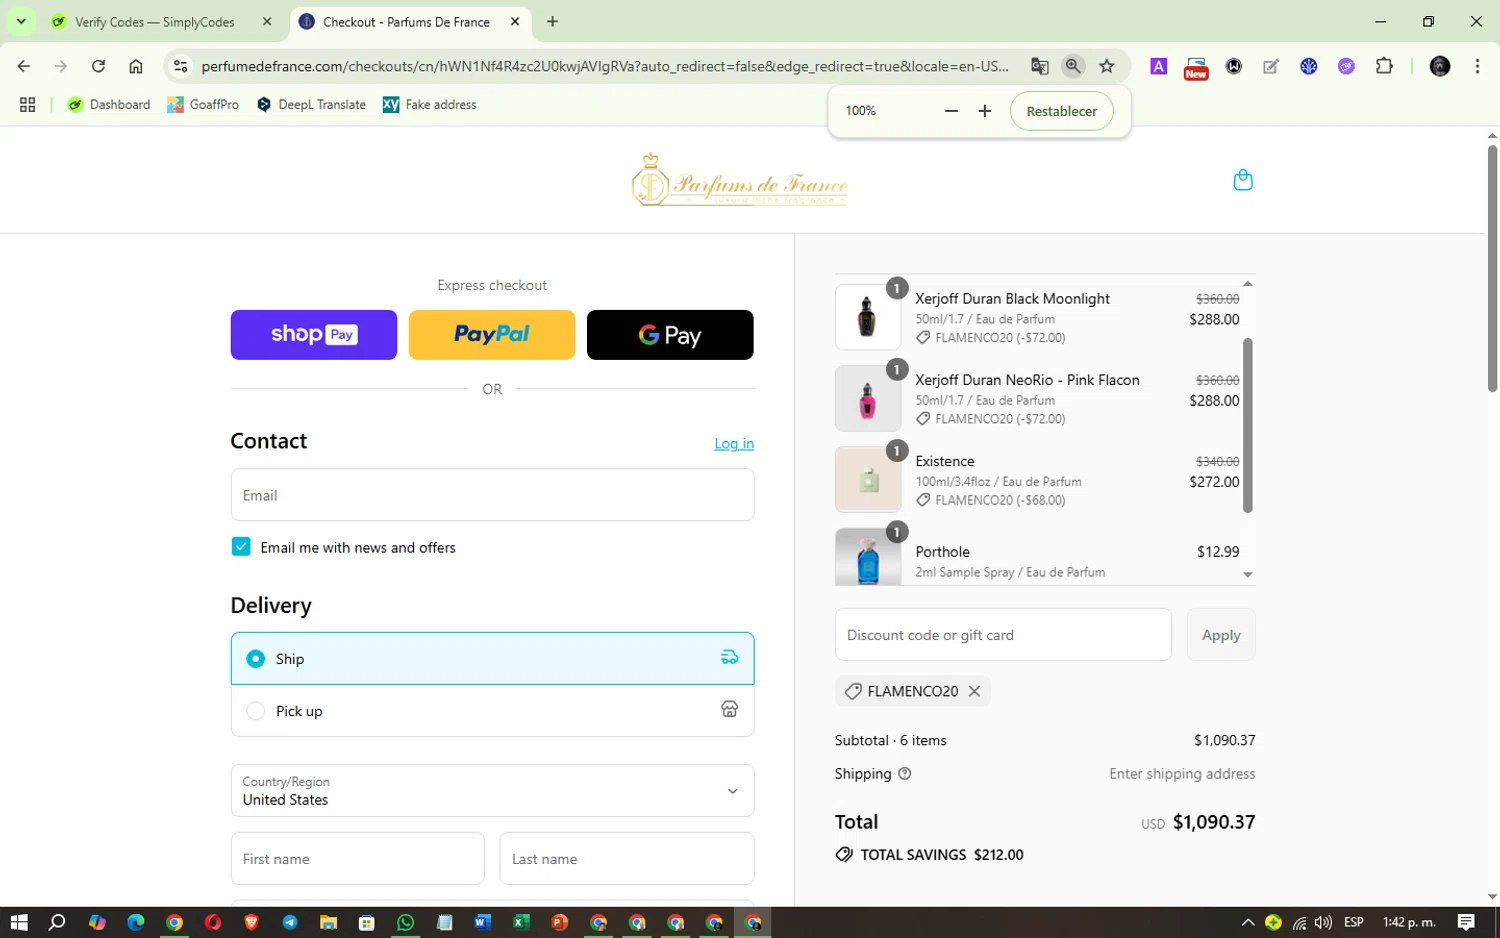Image resolution: width=1500 pixels, height=938 pixels.
Task: Open the Country/Region dropdown
Action: click(x=492, y=791)
